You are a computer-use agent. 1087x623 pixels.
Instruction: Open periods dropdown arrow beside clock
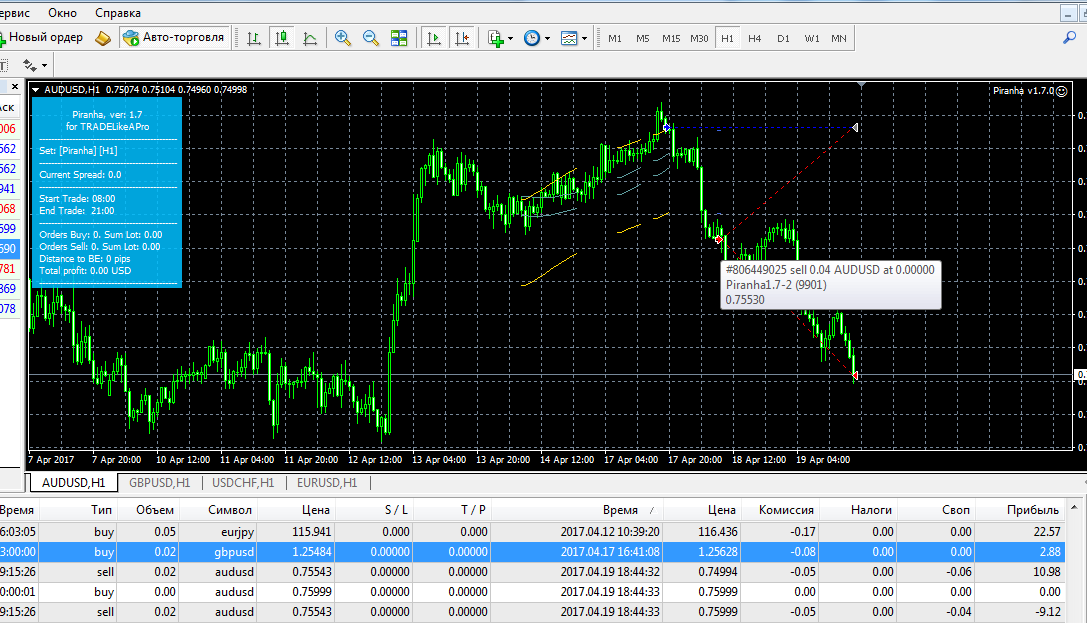(x=548, y=39)
